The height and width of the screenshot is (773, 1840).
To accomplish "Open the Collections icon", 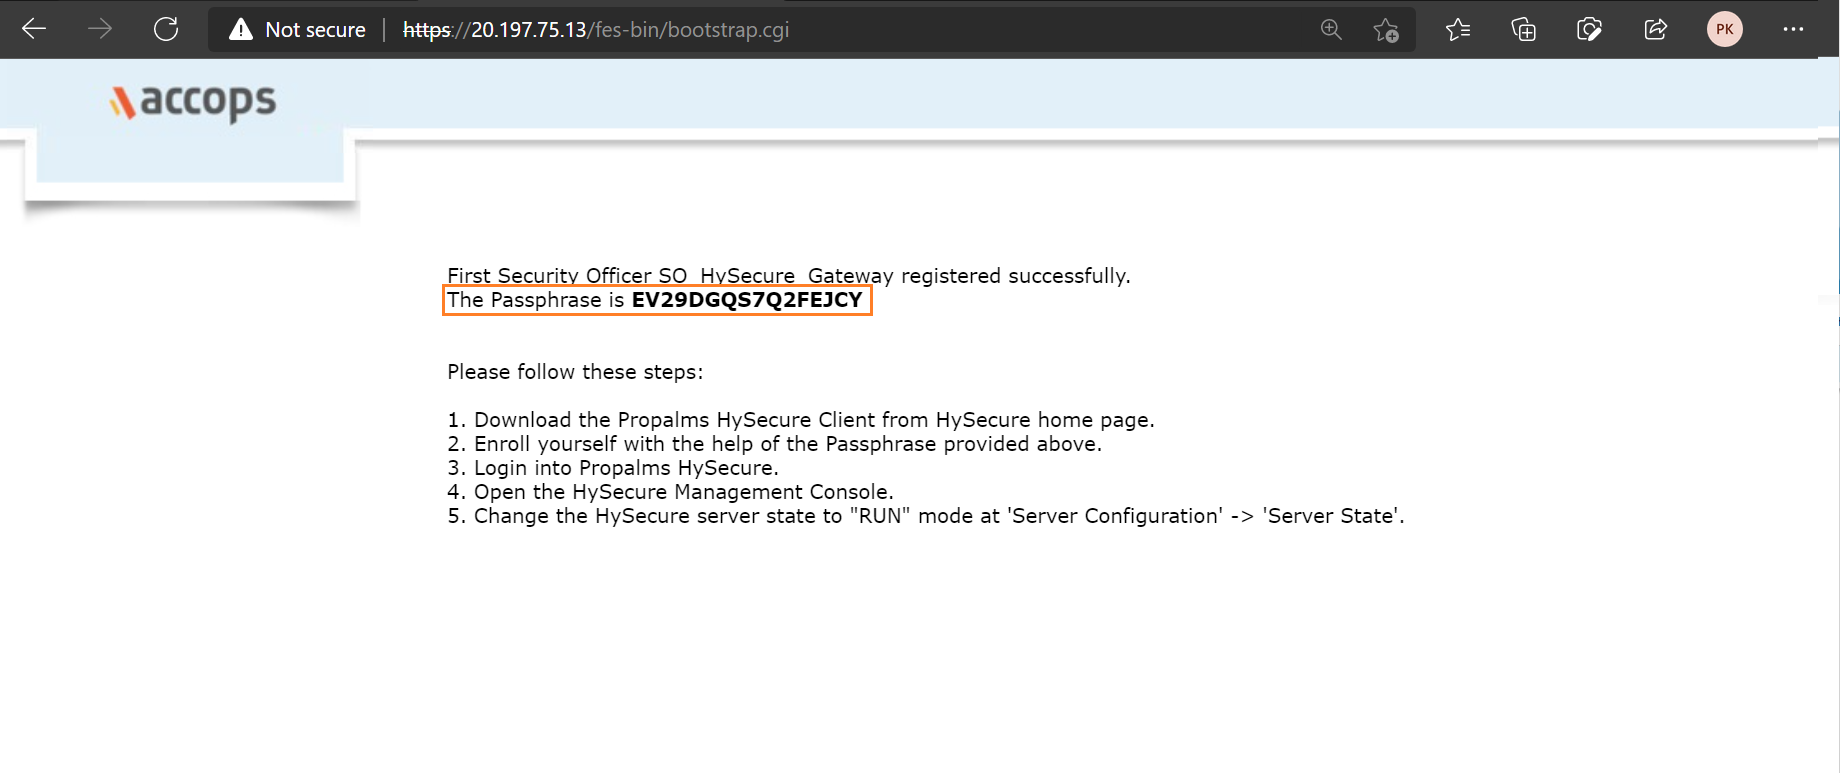I will click(x=1523, y=30).
